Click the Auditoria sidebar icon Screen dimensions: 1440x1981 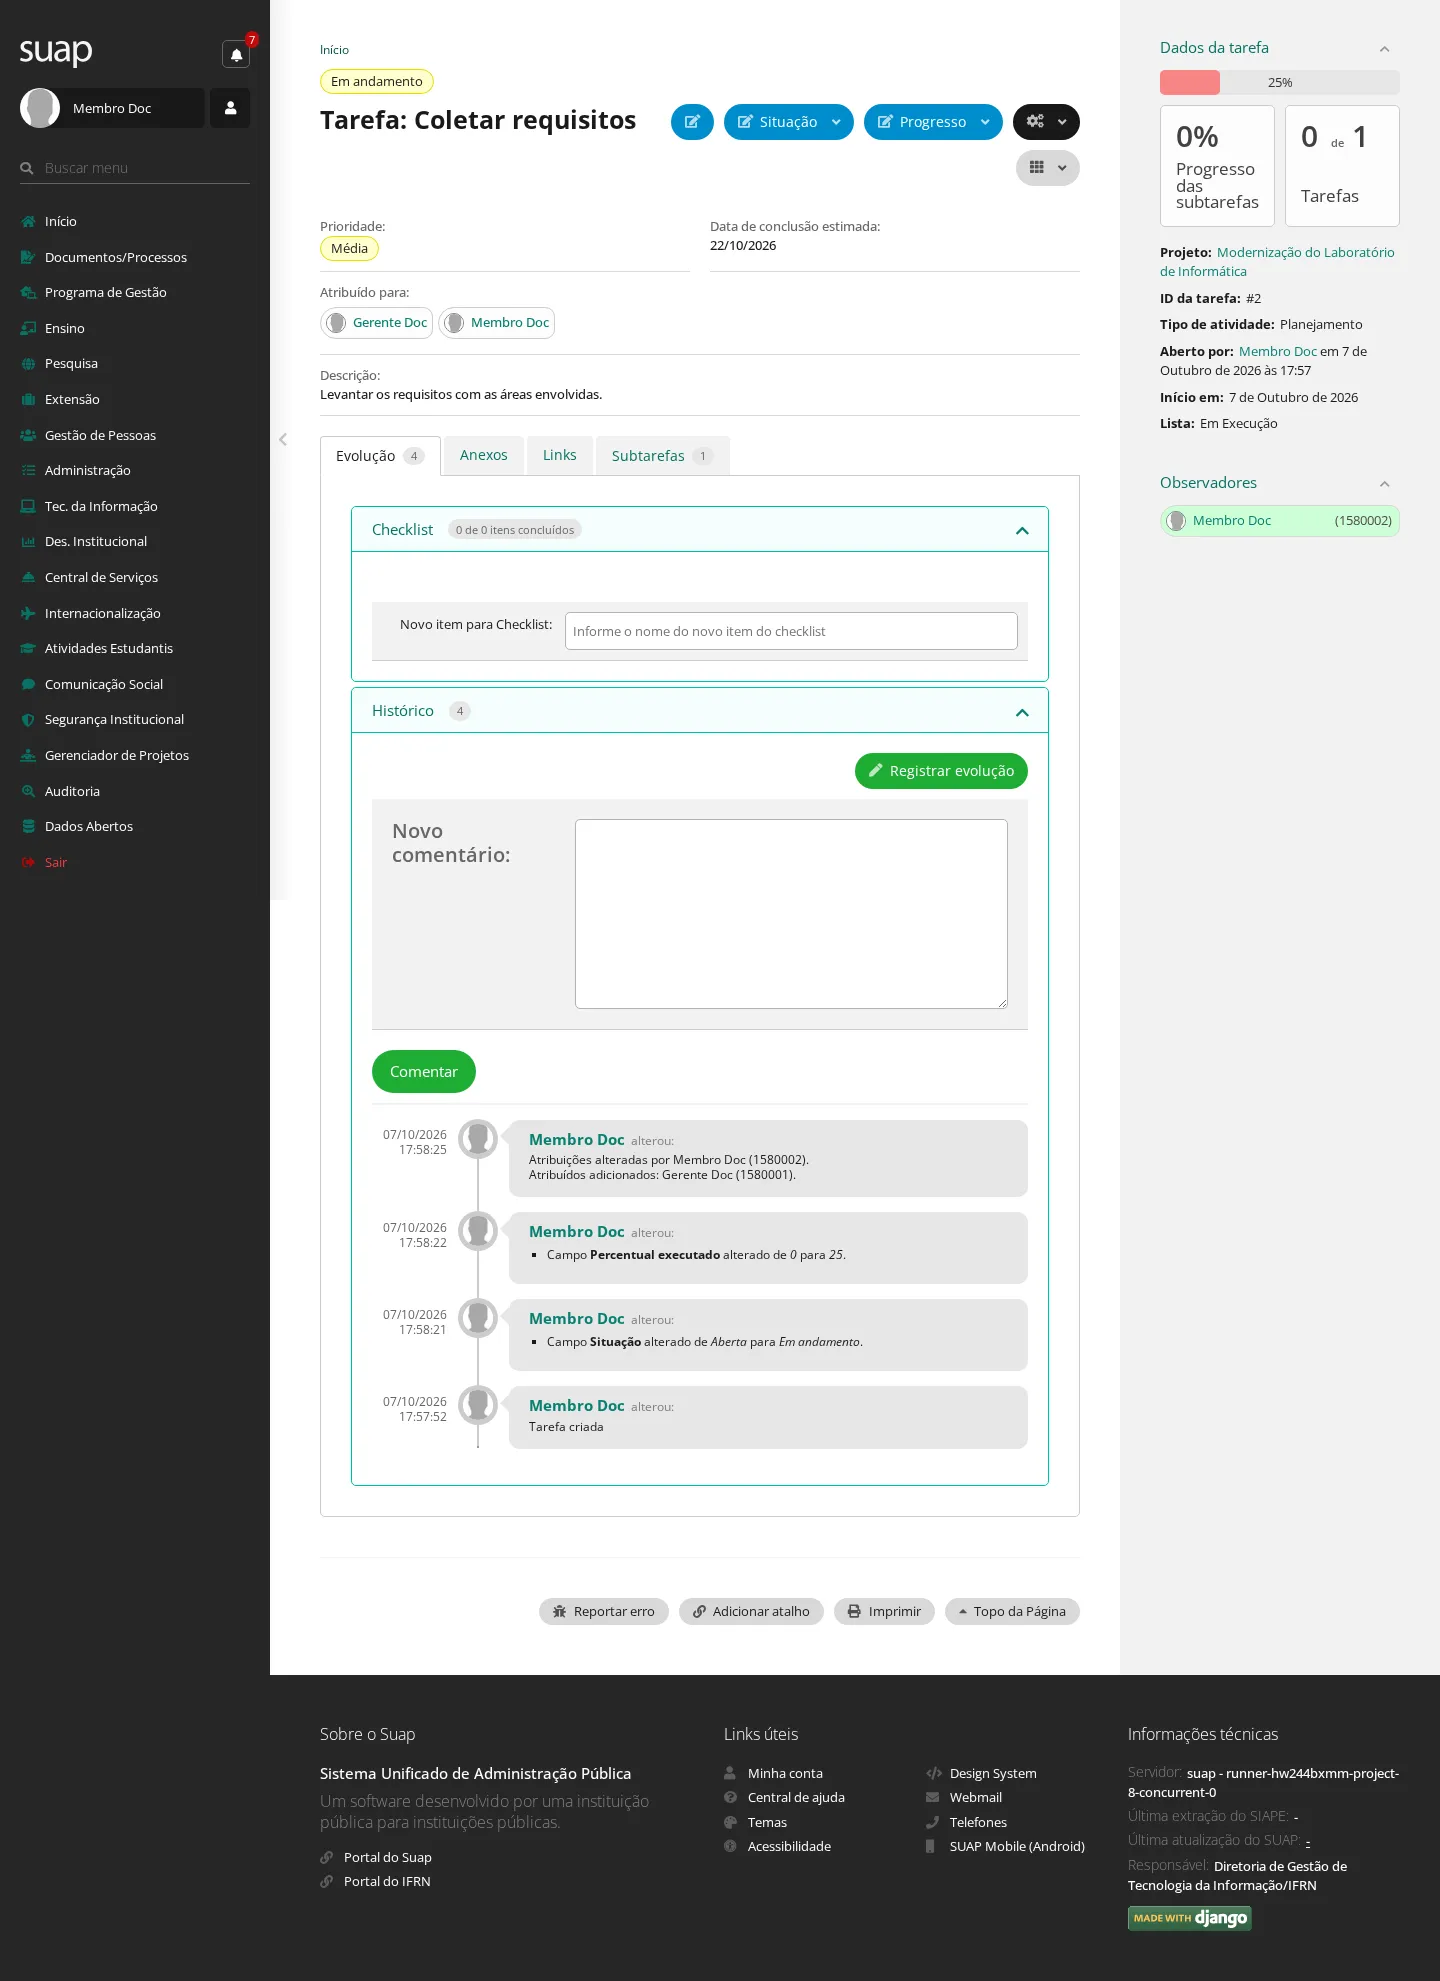(x=28, y=792)
